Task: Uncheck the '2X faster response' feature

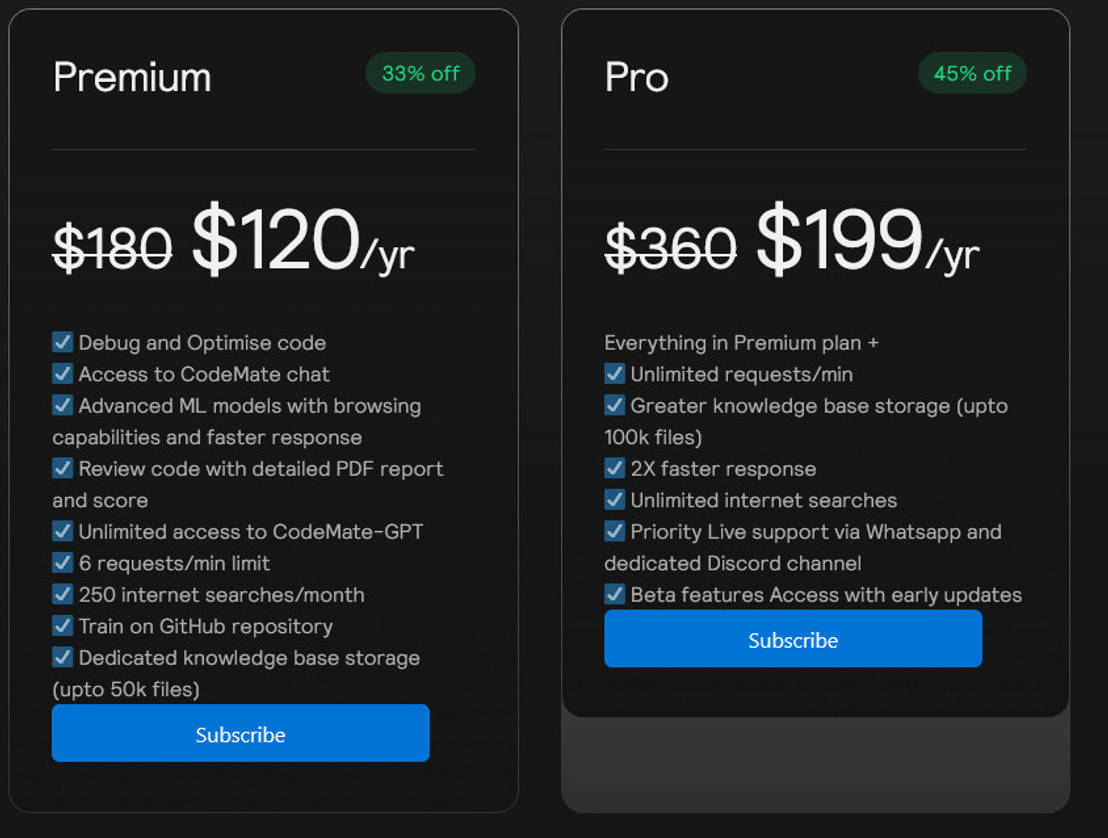Action: (614, 468)
